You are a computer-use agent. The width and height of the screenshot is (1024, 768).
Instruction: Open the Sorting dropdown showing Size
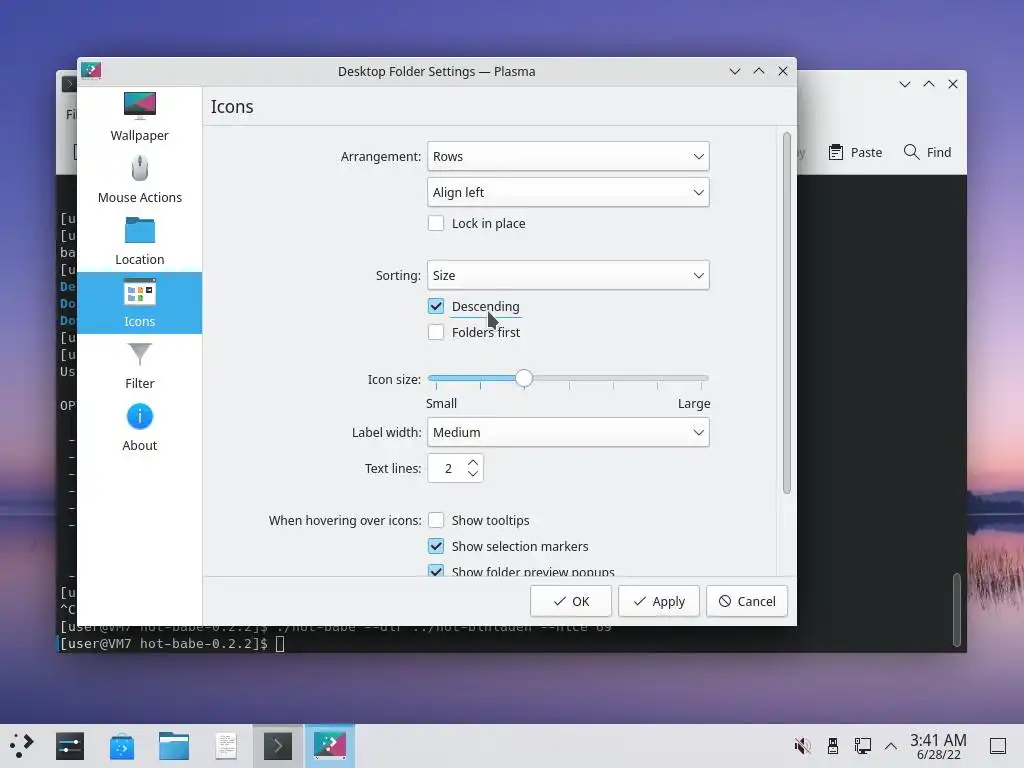[568, 275]
